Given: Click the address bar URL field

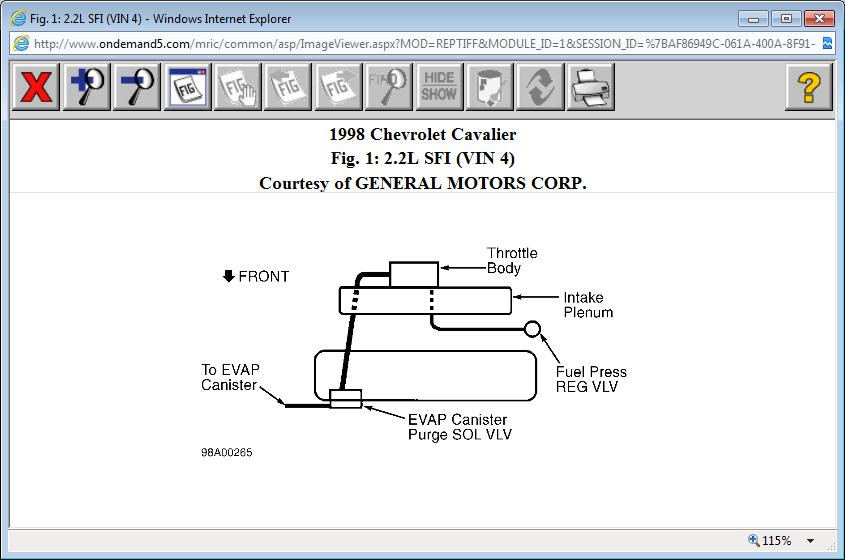Looking at the screenshot, I should click(x=420, y=44).
